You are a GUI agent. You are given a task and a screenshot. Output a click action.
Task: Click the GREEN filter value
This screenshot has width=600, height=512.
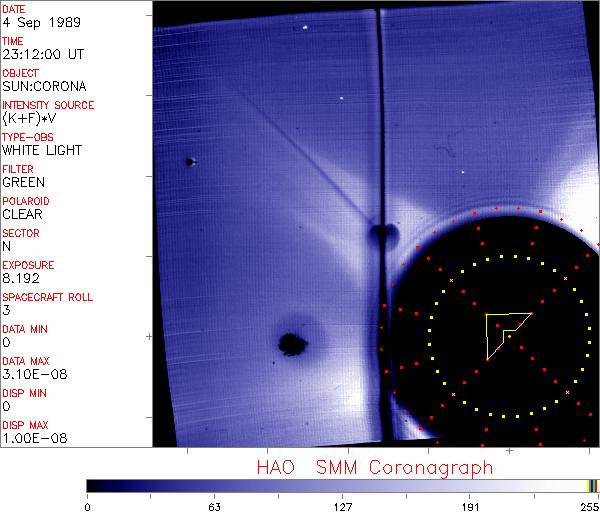click(23, 183)
